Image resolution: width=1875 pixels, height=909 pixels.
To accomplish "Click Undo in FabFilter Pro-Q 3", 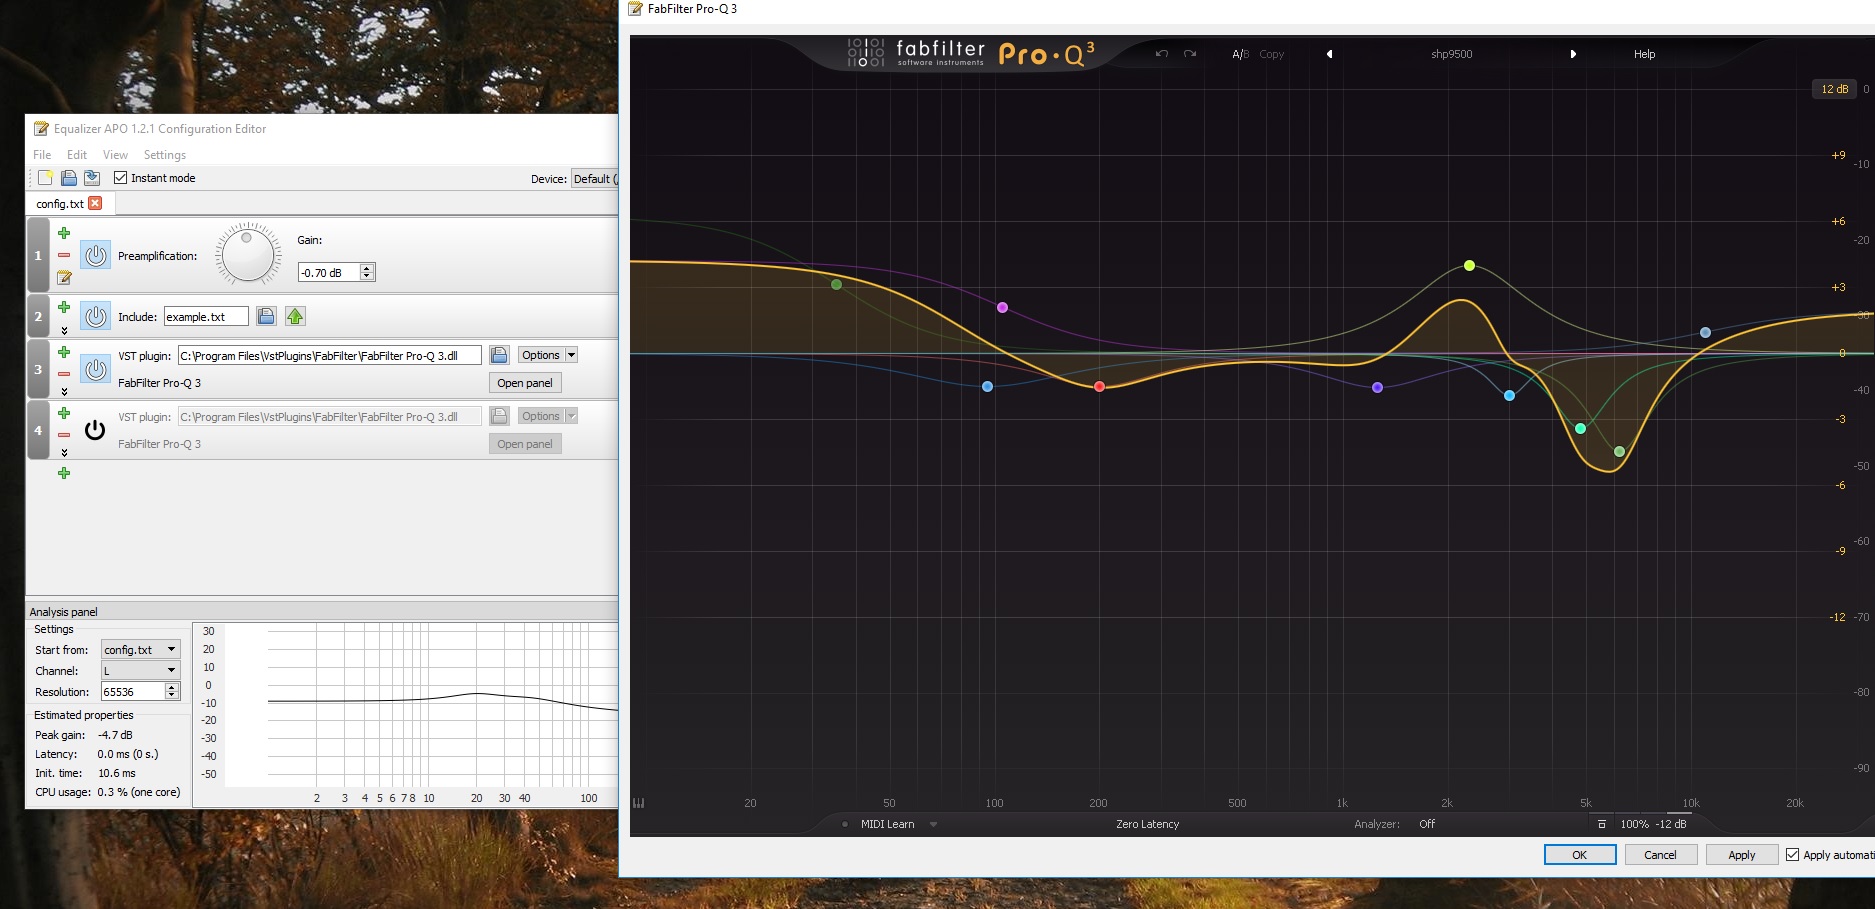I will pyautogui.click(x=1161, y=54).
